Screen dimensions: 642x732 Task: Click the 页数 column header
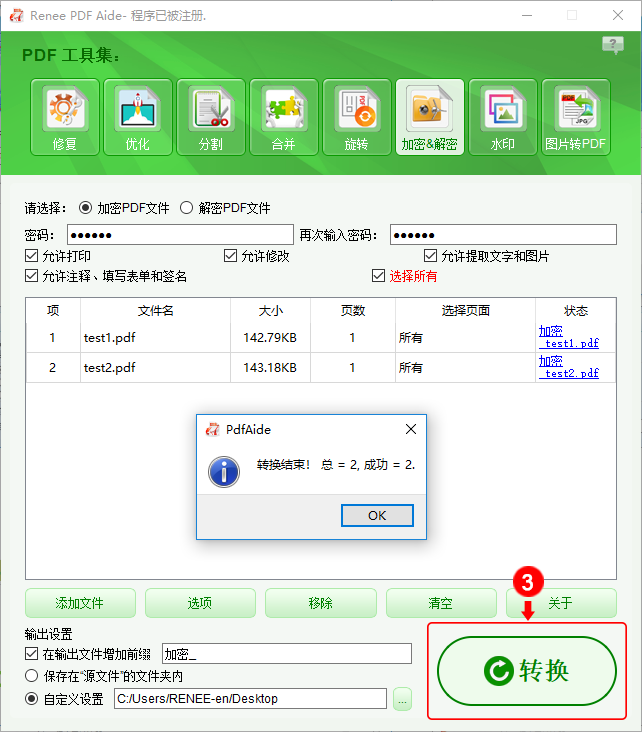point(353,310)
